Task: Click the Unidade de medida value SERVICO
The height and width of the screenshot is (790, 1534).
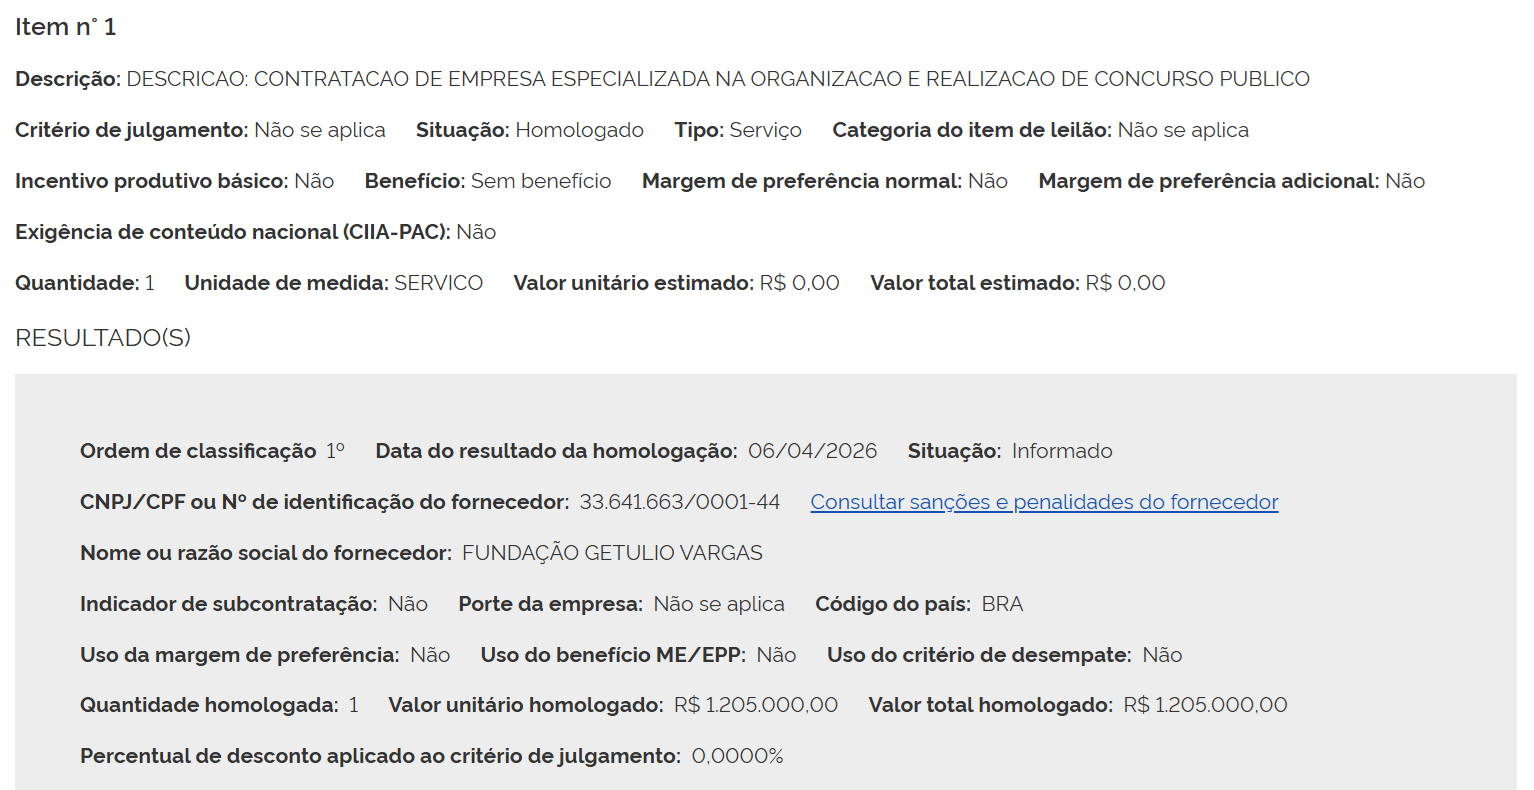Action: click(x=438, y=283)
